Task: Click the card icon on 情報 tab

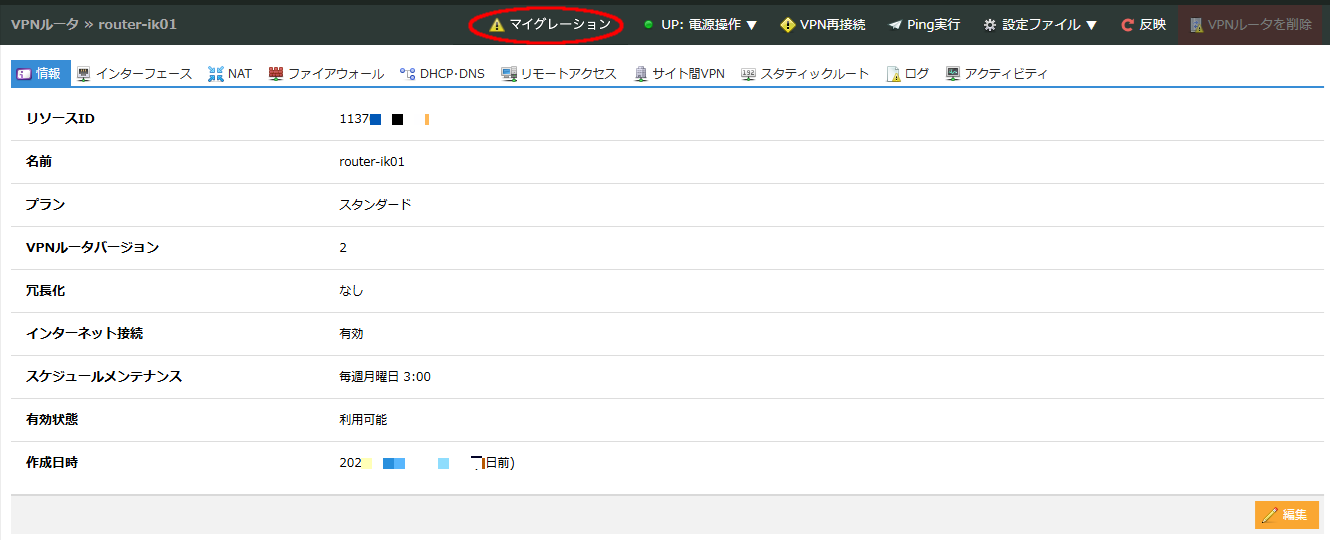Action: [x=24, y=74]
